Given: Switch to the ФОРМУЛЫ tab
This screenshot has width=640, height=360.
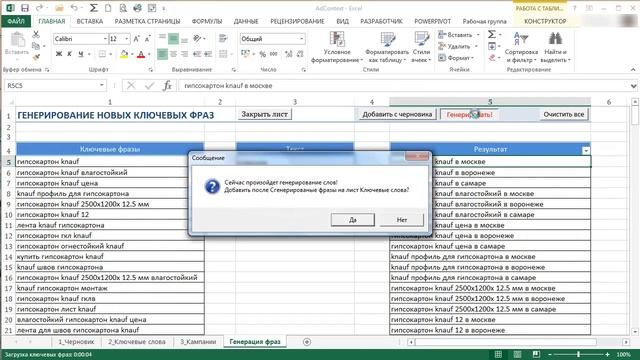Looking at the screenshot, I should click(207, 21).
